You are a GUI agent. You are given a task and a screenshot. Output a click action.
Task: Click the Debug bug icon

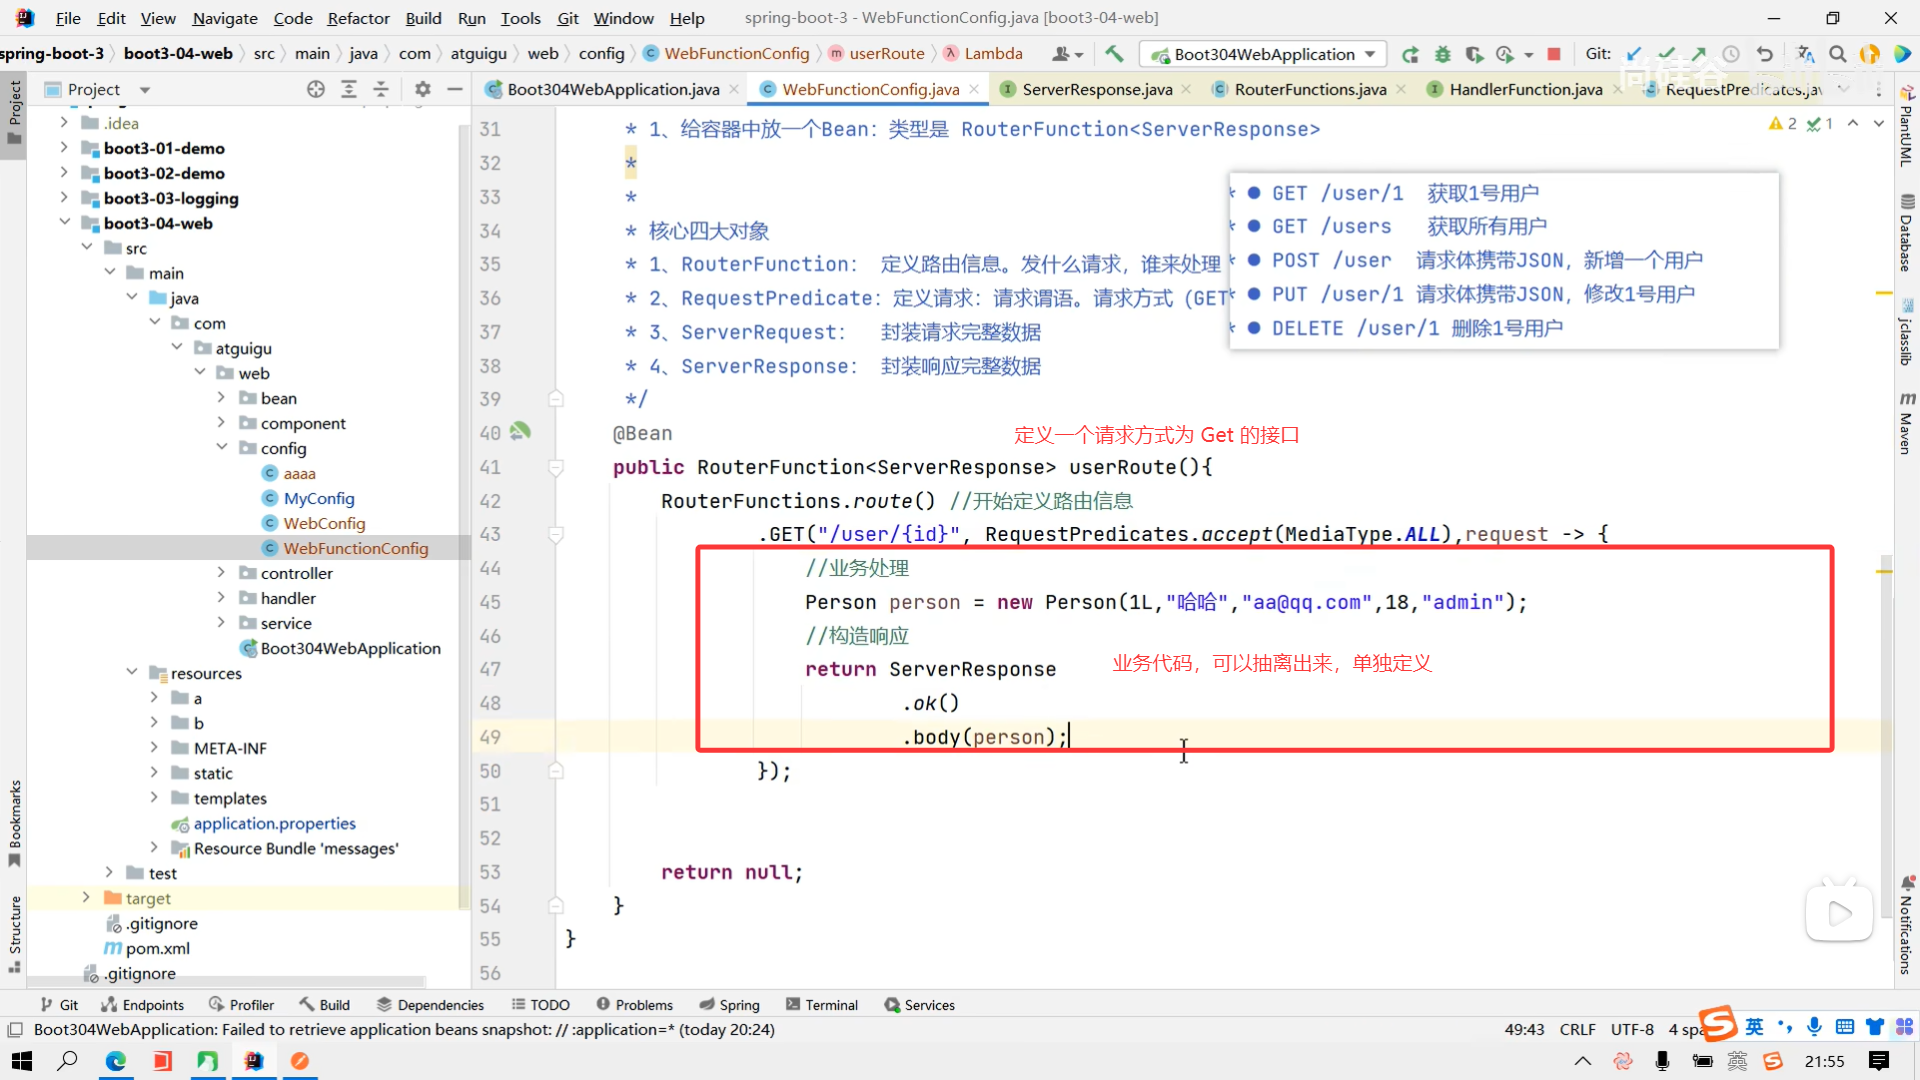(1442, 54)
